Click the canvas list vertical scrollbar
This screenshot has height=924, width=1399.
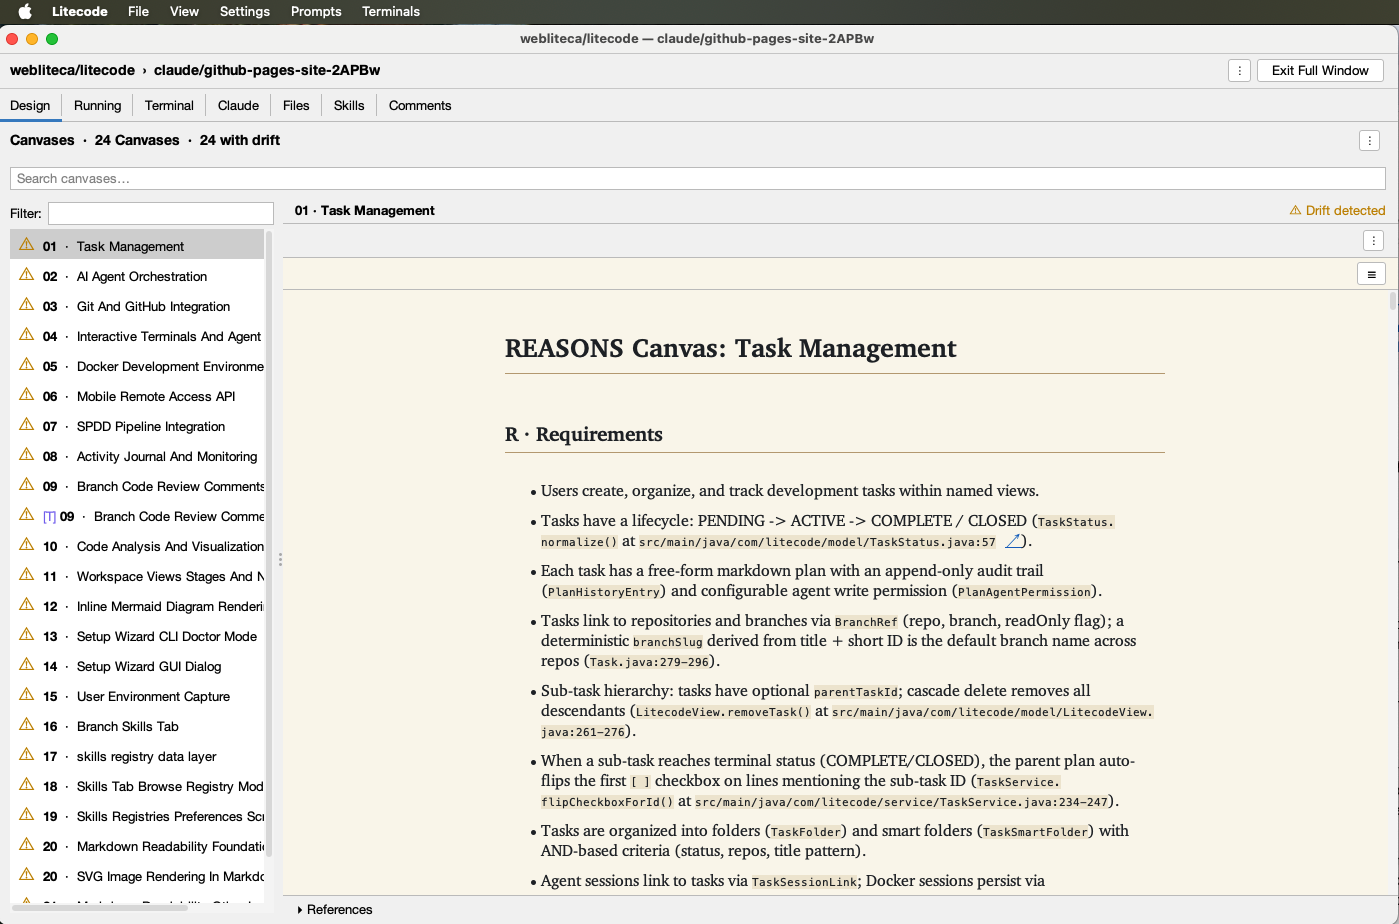[269, 545]
